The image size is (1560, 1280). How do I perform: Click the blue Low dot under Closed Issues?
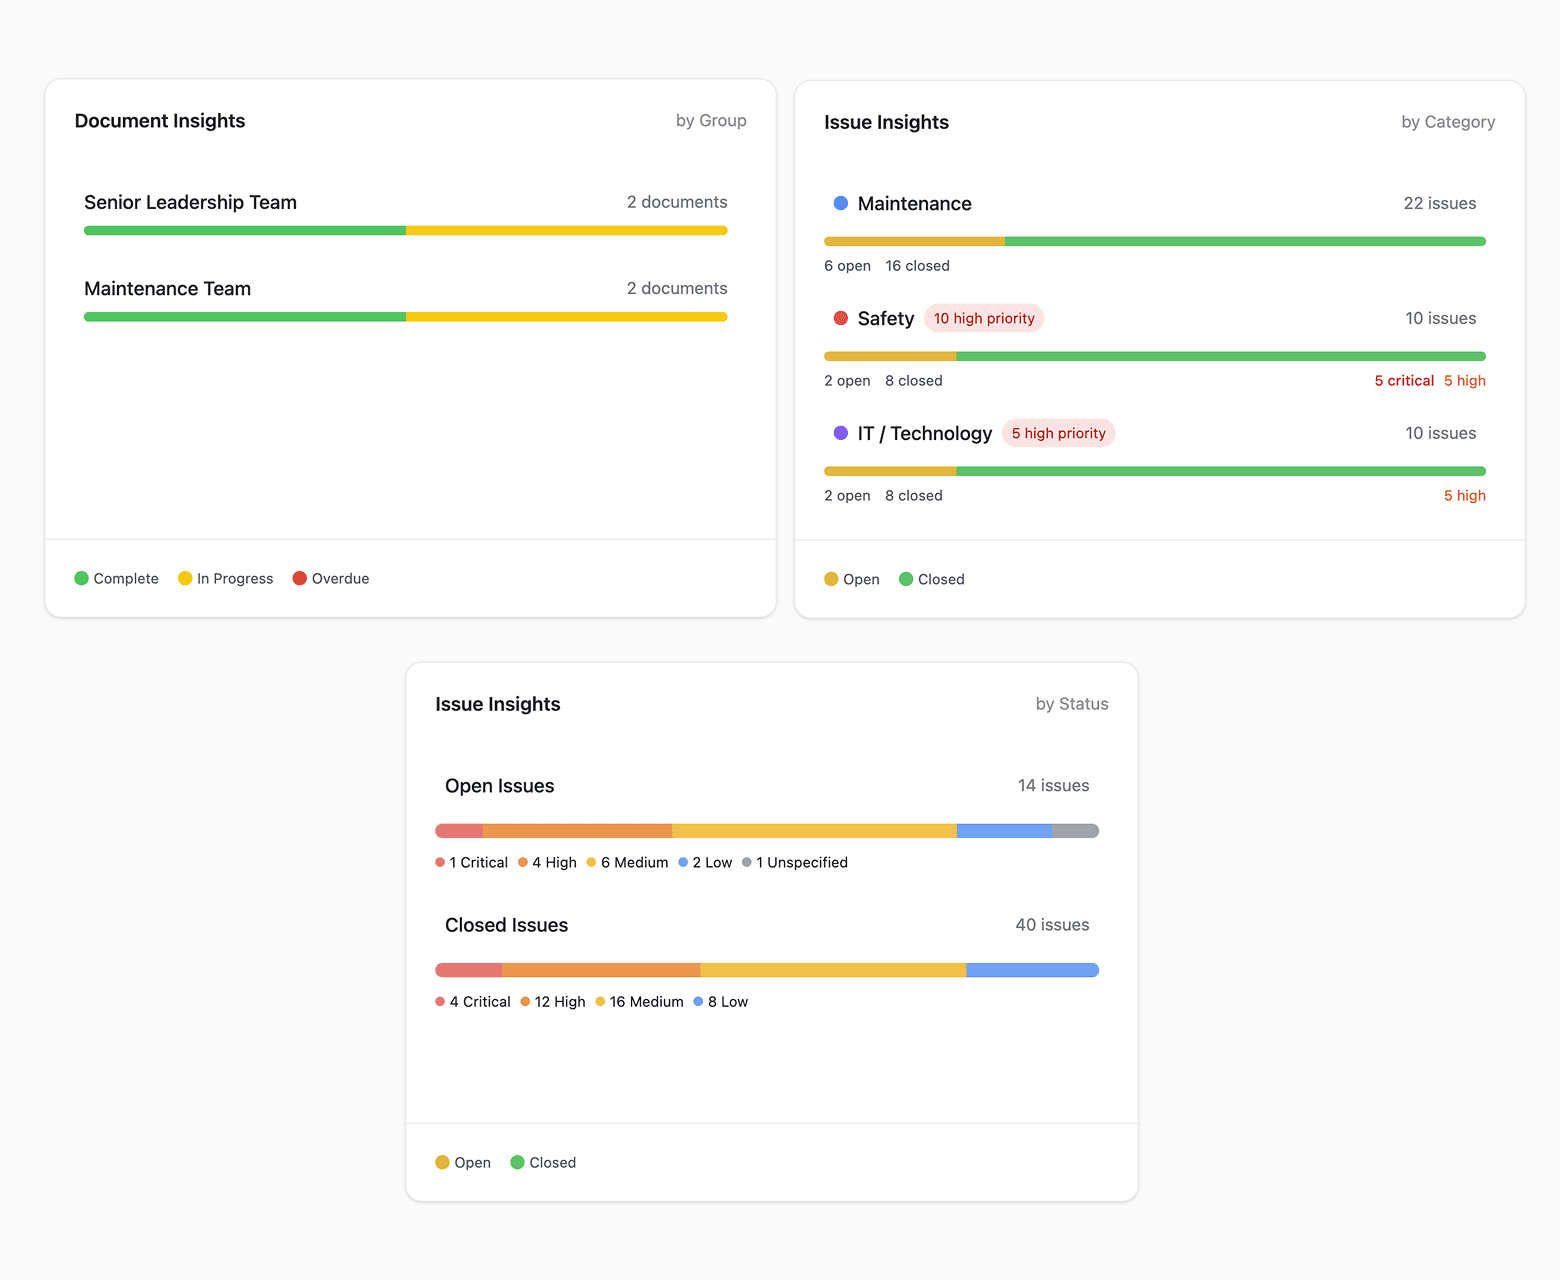[x=697, y=1001]
